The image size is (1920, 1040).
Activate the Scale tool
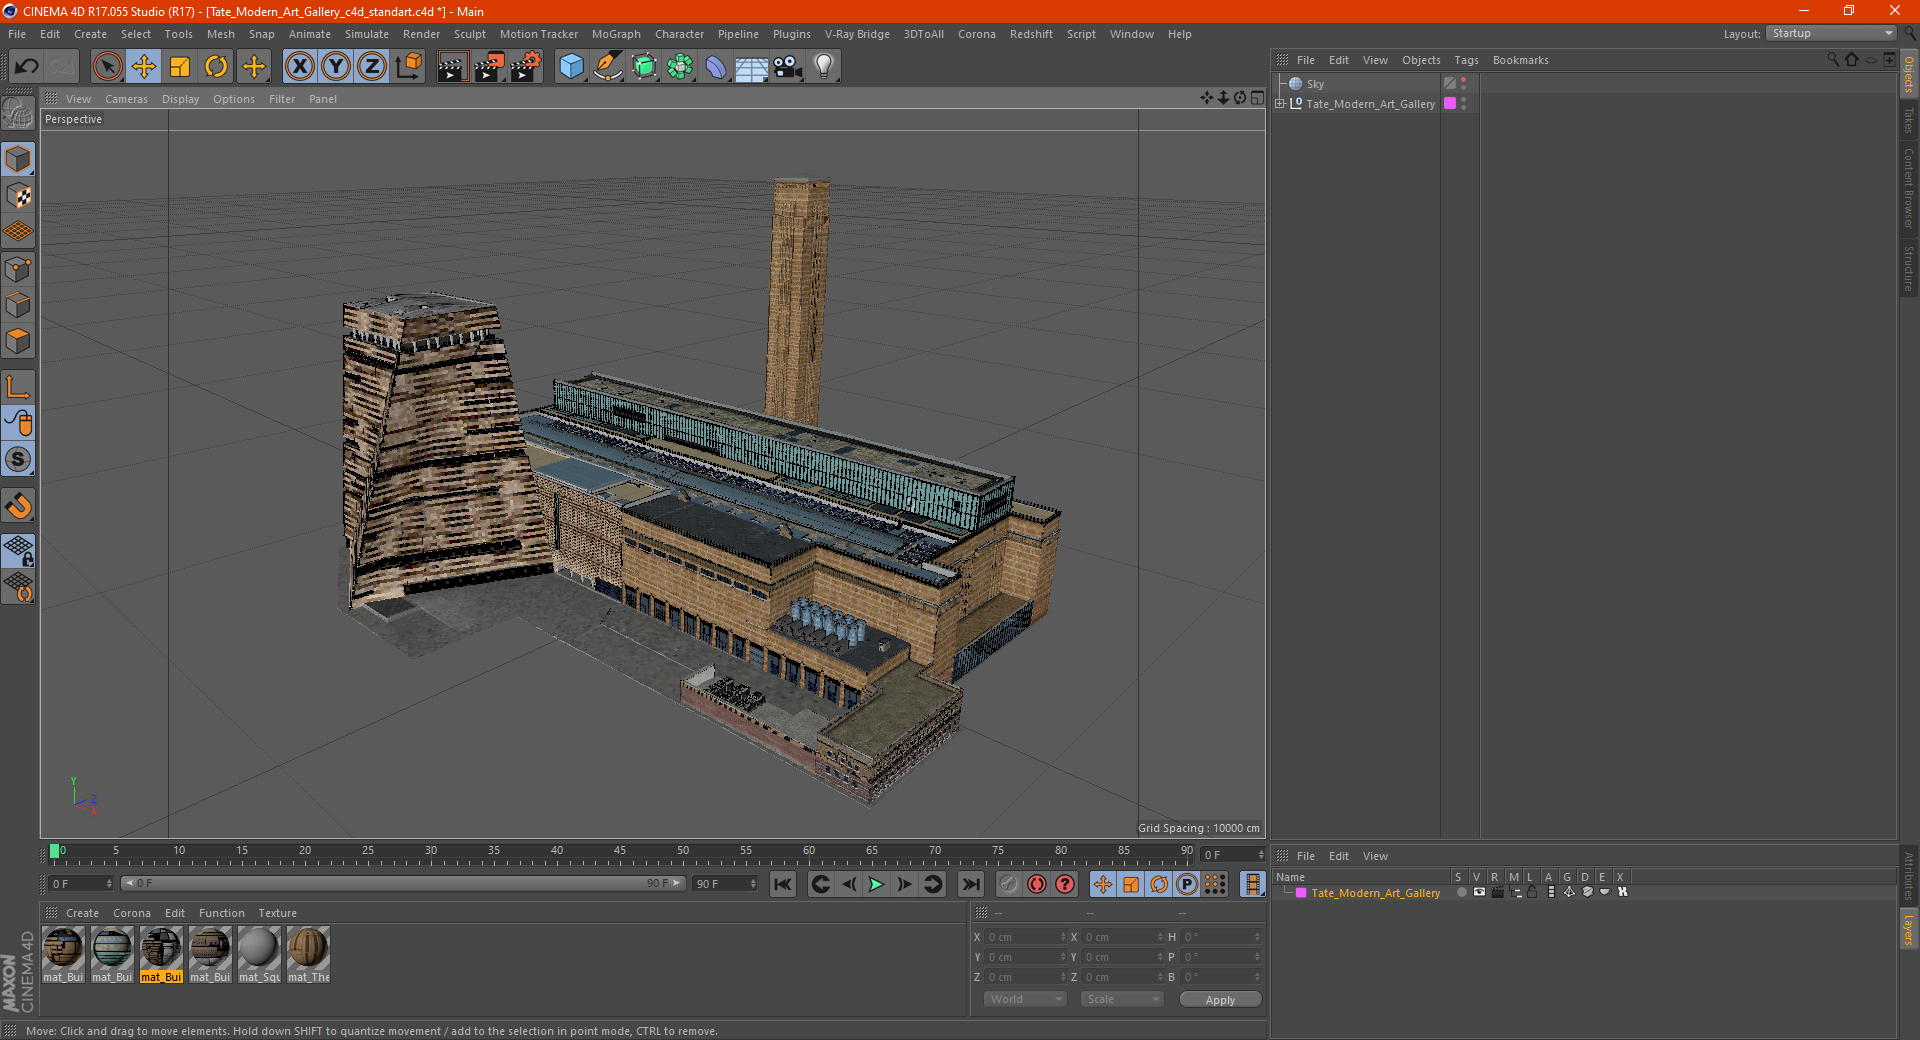180,67
